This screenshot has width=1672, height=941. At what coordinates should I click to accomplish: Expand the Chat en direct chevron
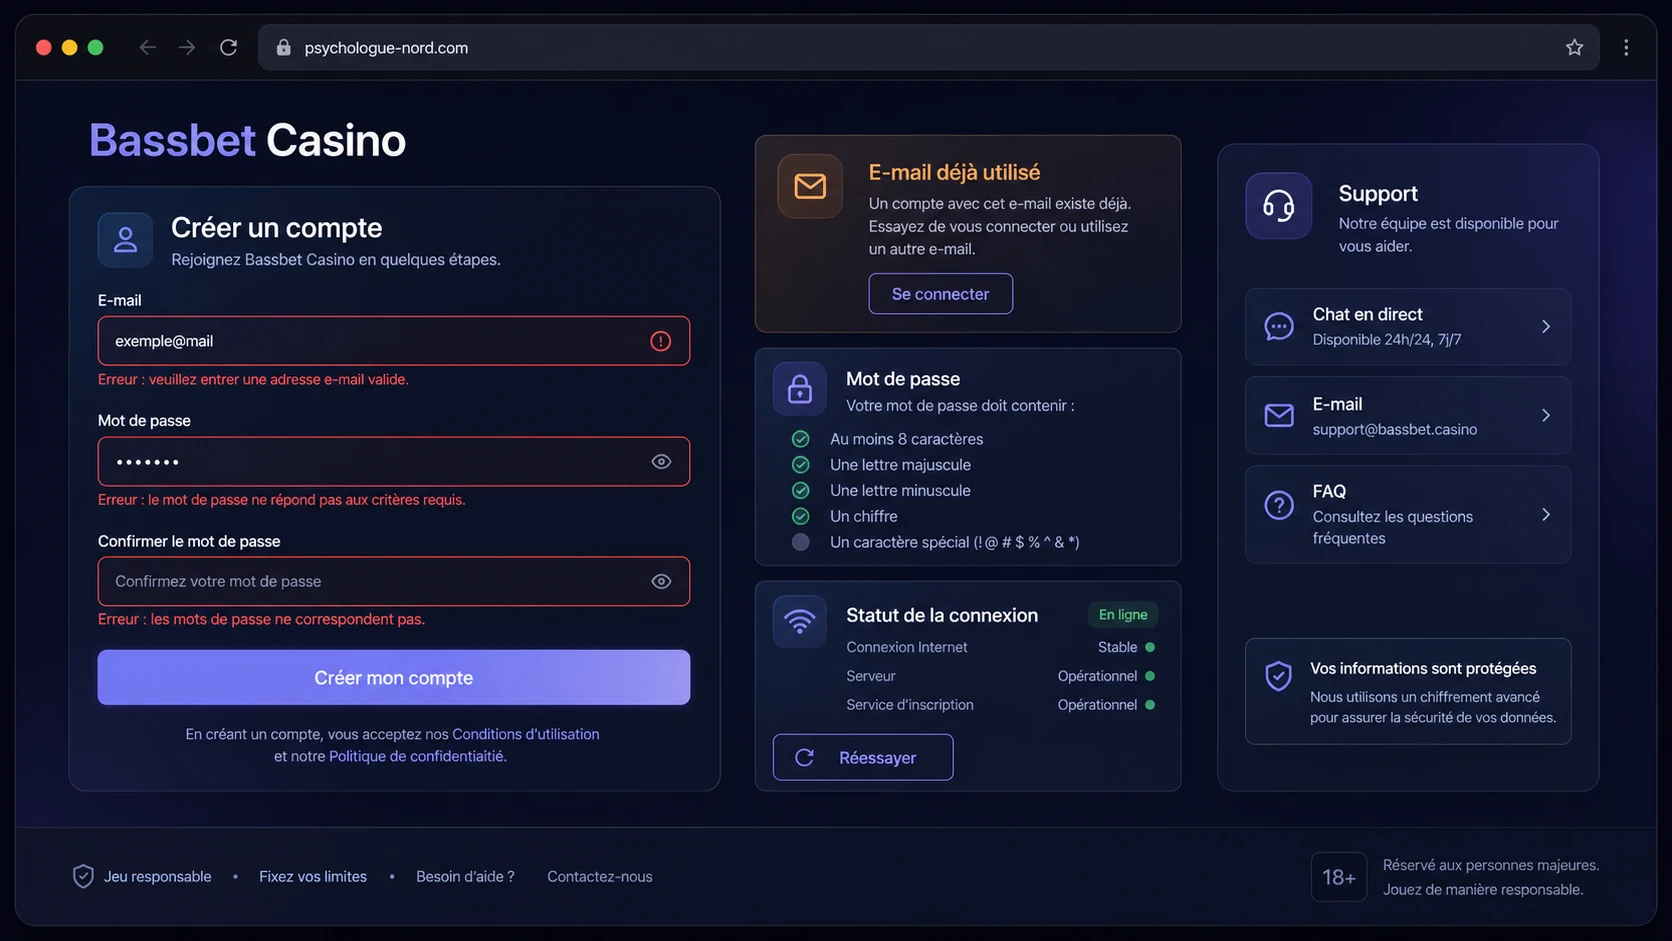click(x=1546, y=327)
